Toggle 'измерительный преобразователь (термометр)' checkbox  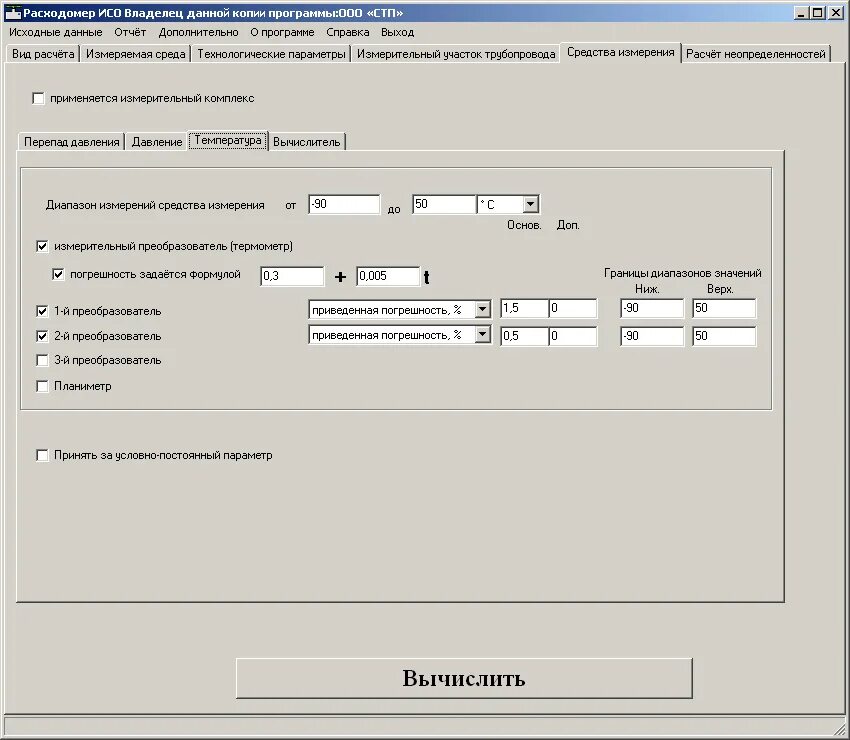click(42, 246)
